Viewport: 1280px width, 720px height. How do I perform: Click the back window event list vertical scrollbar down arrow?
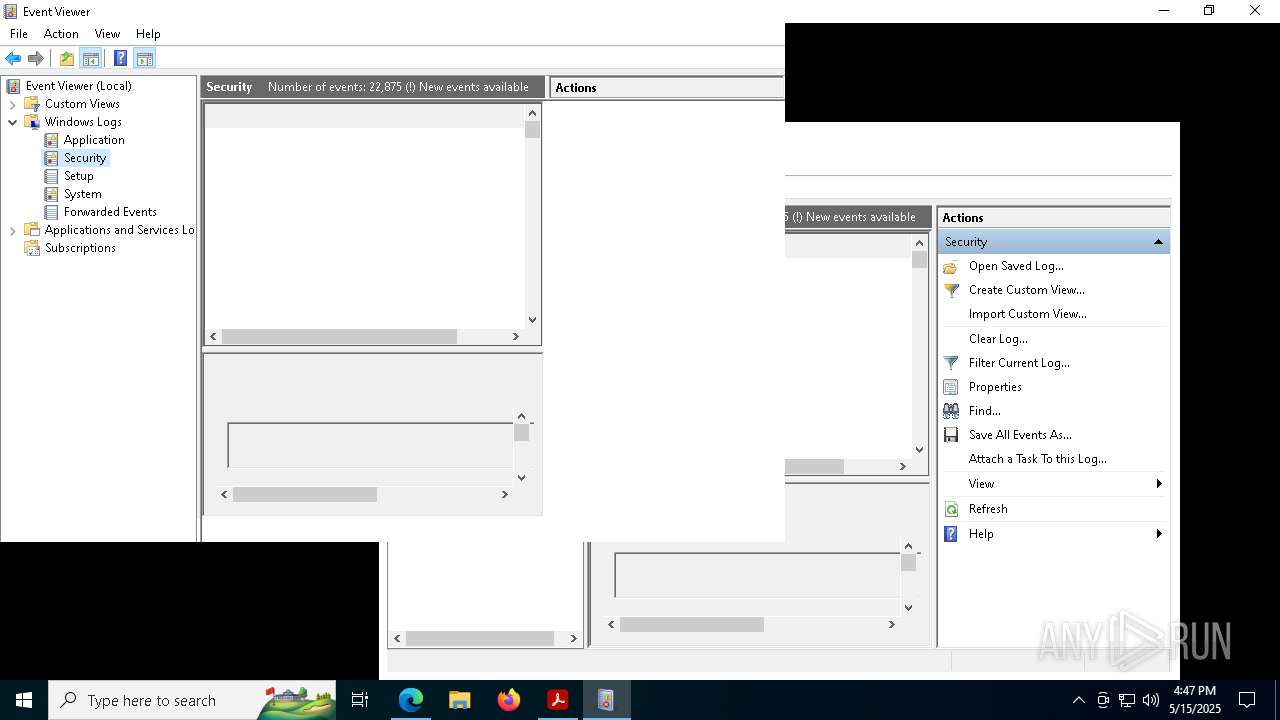pos(919,450)
